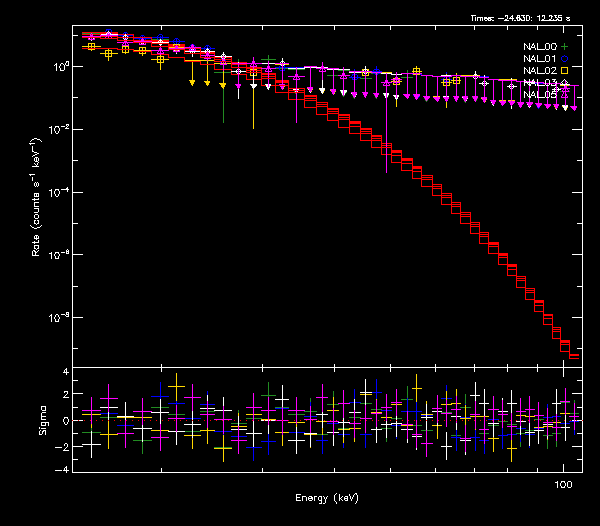This screenshot has width=600, height=526.
Task: Click the Energy (keV) x-axis title
Action: click(326, 498)
